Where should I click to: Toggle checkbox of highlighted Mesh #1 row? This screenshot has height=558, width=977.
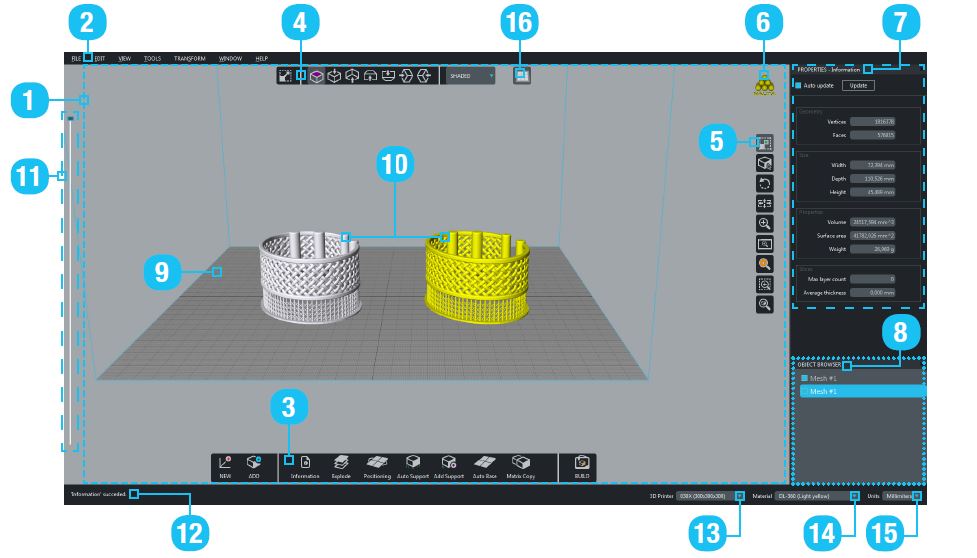(x=804, y=392)
